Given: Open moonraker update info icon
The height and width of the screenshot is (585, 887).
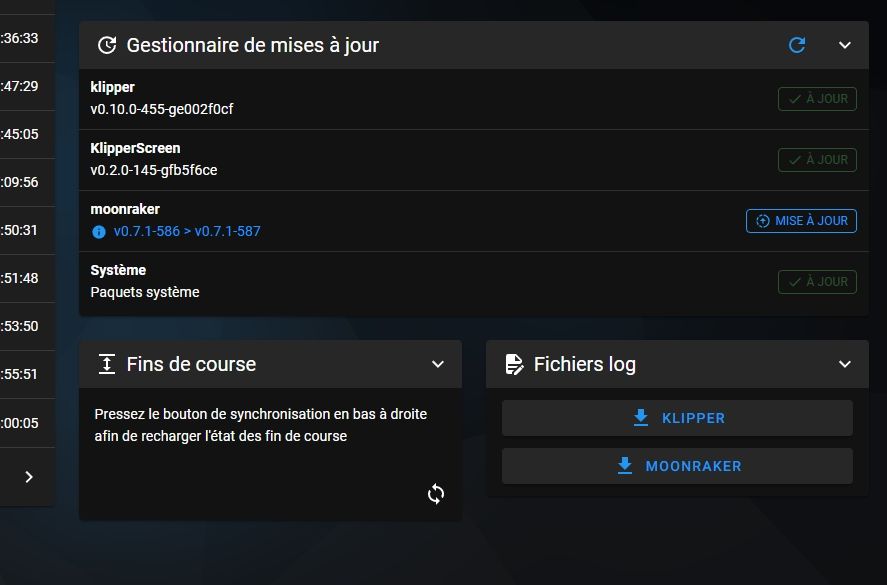Looking at the screenshot, I should click(99, 232).
